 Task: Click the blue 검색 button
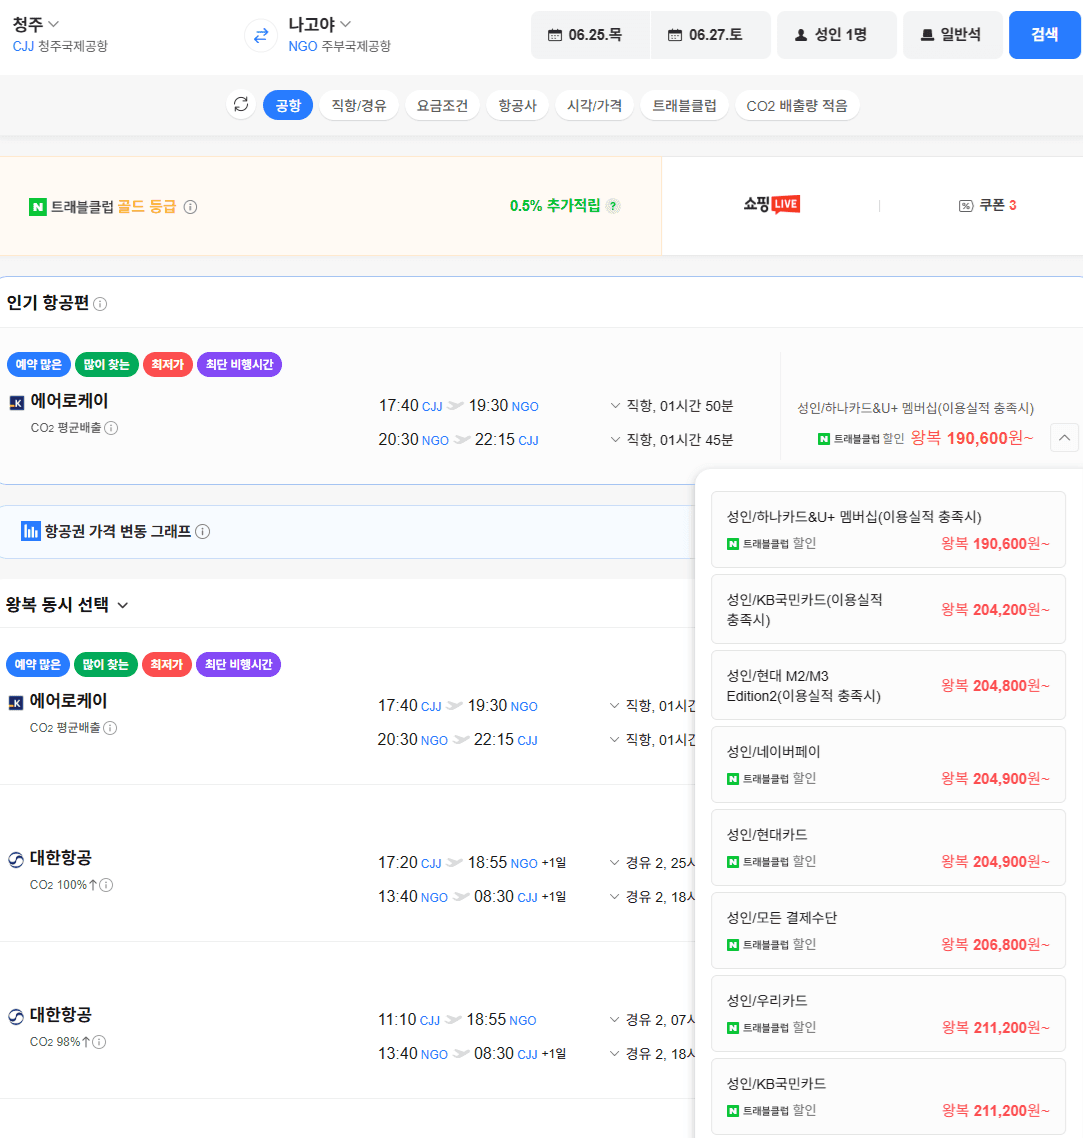point(1045,35)
